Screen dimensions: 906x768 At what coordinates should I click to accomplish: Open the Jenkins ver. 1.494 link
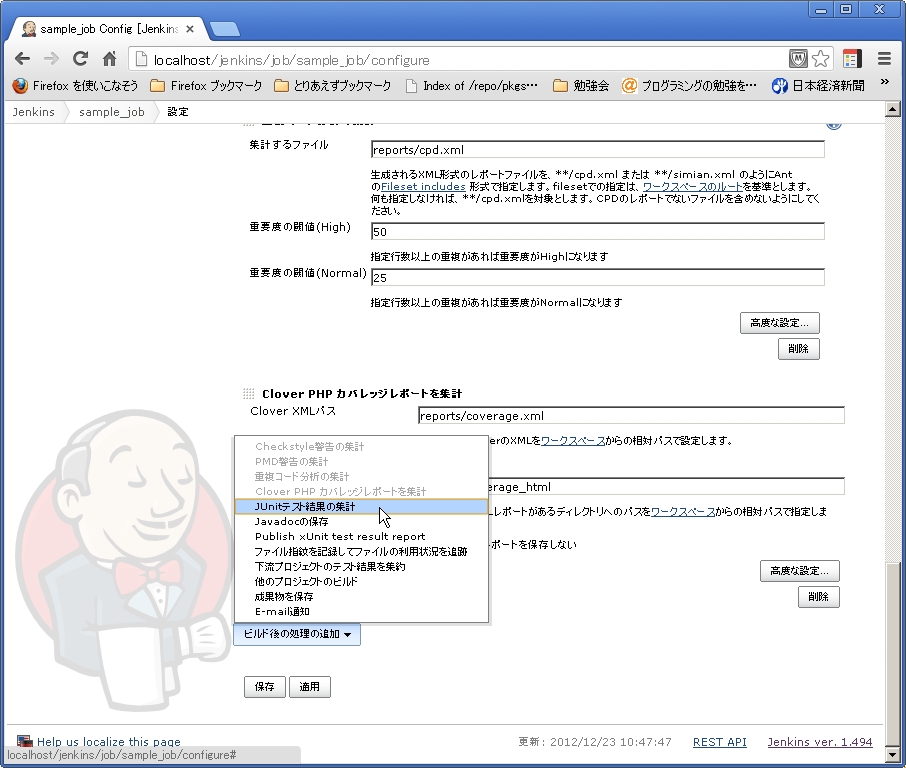point(820,742)
